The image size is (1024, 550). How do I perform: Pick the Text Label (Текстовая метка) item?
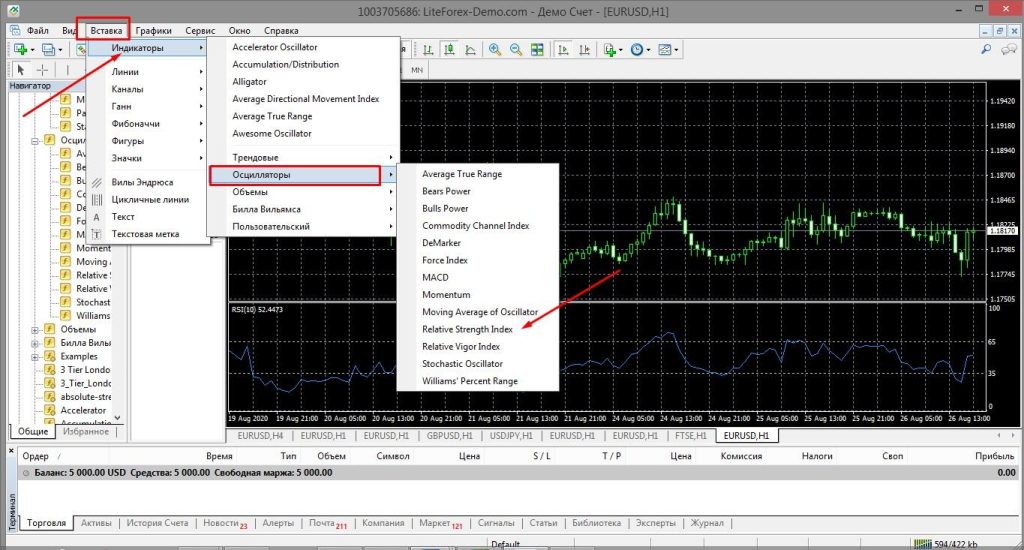[146, 234]
